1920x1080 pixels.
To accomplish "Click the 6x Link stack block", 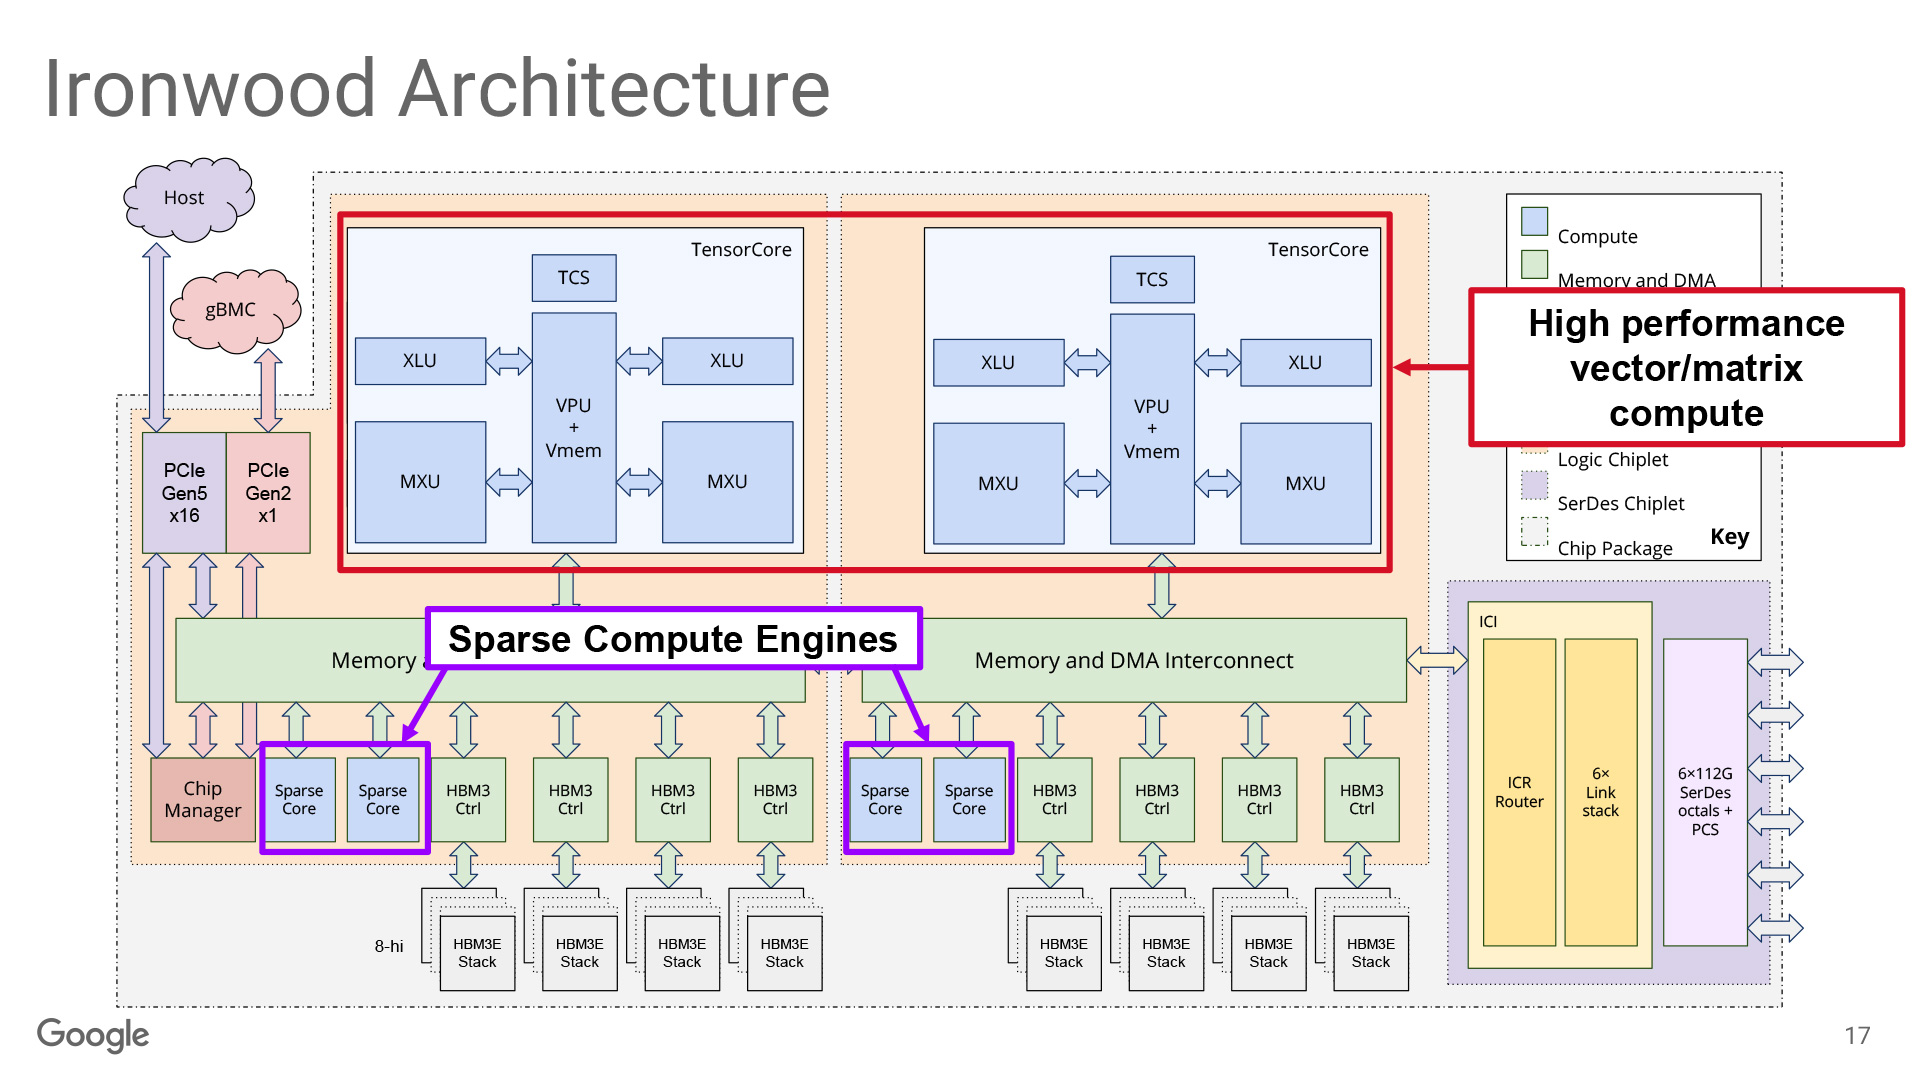I will coord(1600,793).
